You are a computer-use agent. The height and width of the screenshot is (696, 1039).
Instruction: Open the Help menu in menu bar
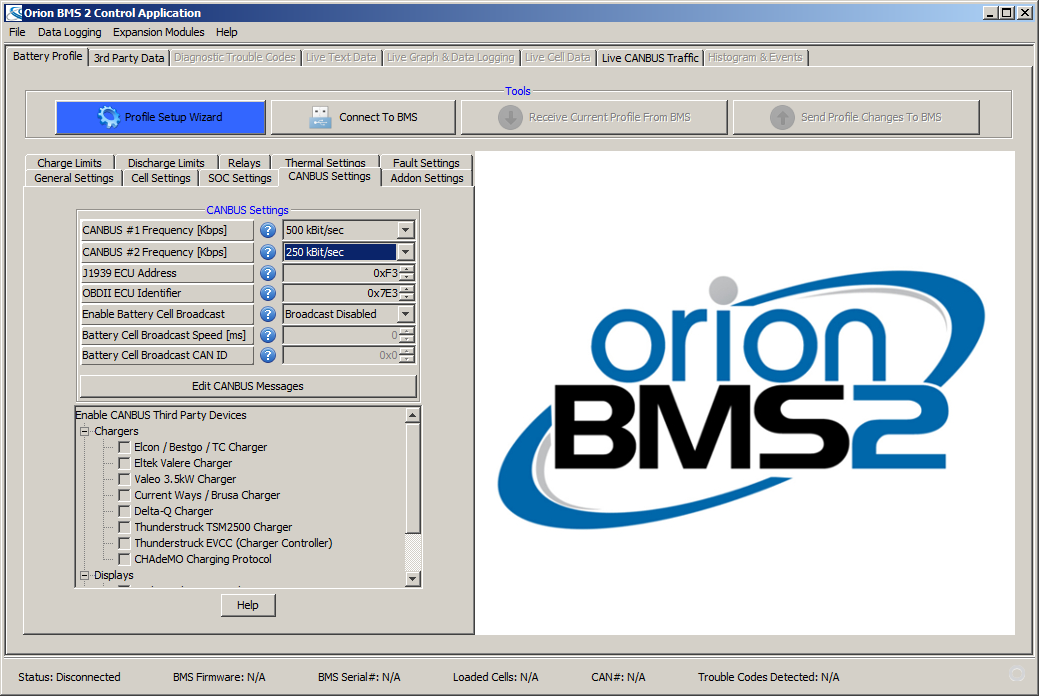226,32
